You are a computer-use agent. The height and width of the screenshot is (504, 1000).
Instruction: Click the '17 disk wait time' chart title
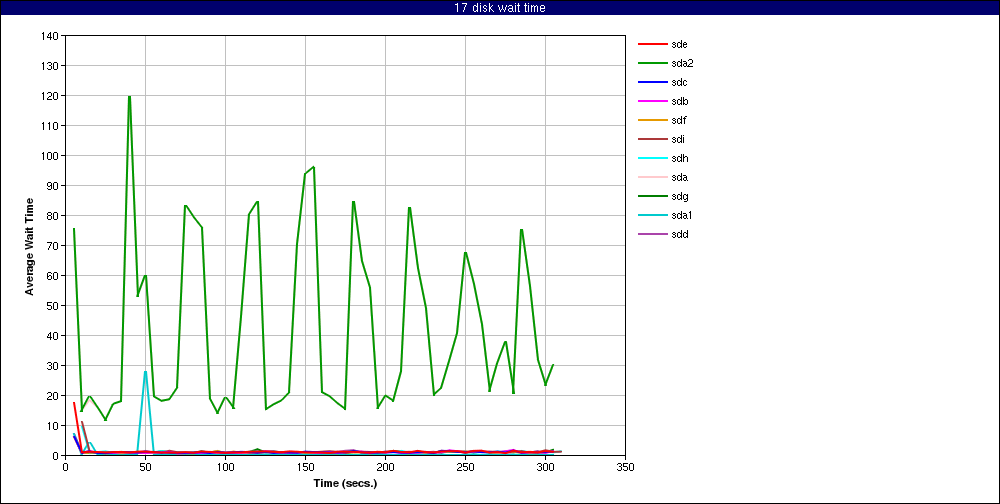(x=500, y=8)
